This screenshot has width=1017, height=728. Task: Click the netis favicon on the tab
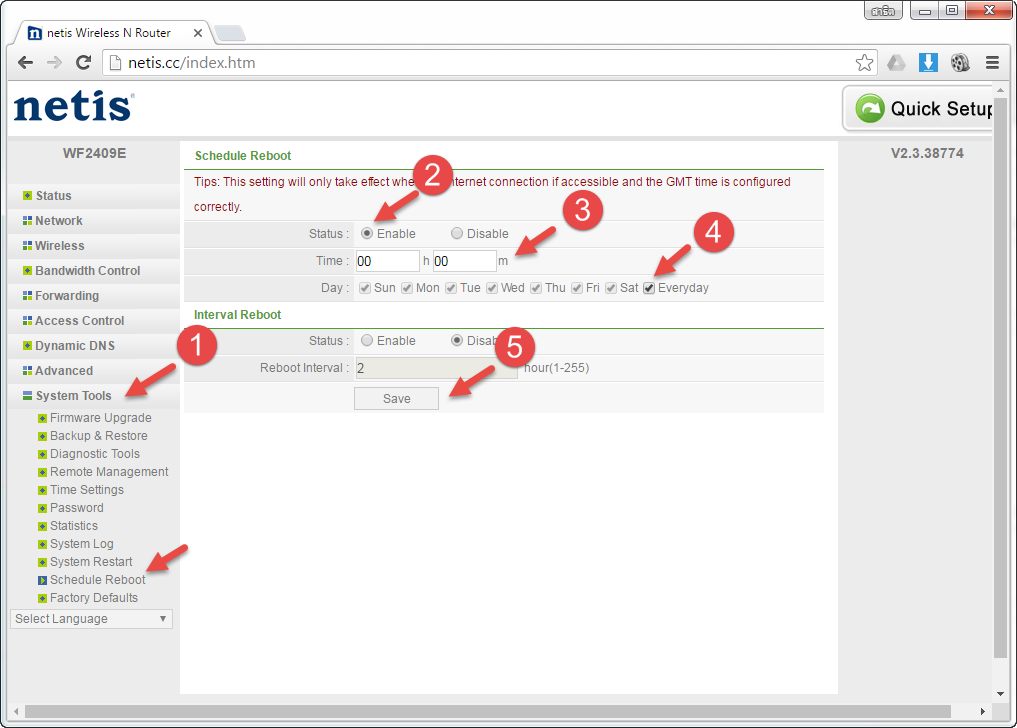[x=35, y=33]
